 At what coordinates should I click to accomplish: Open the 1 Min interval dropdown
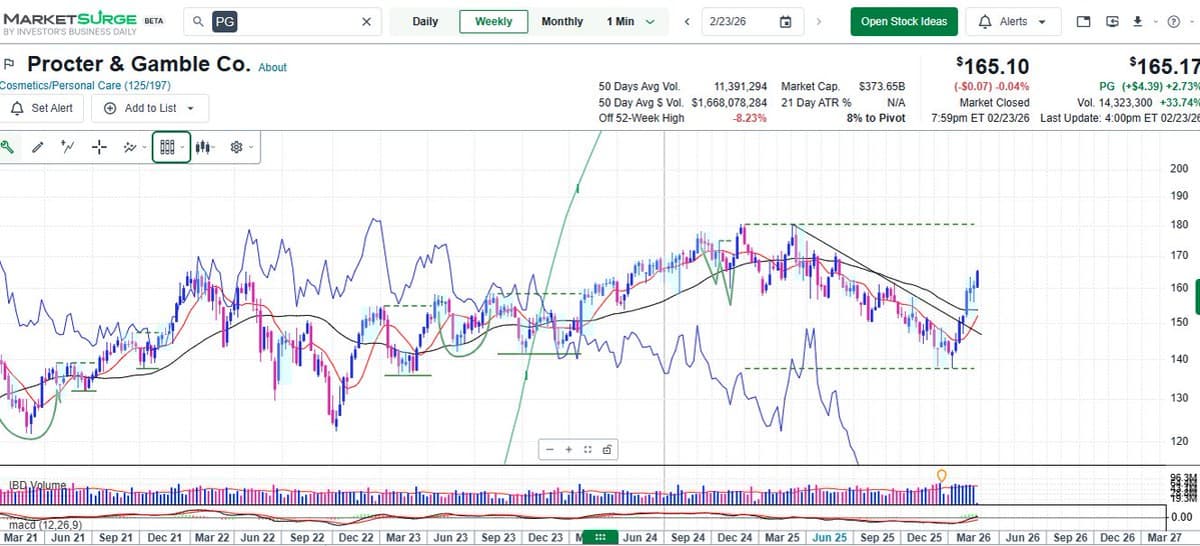(630, 21)
